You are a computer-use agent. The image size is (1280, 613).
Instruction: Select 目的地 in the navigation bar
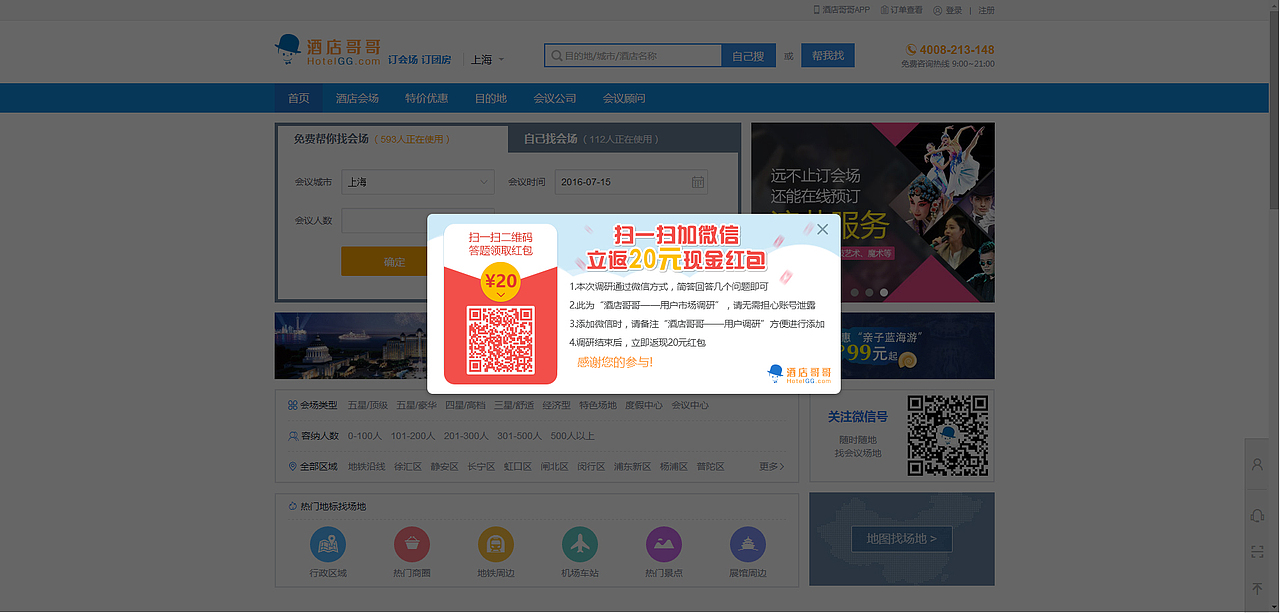coord(491,98)
